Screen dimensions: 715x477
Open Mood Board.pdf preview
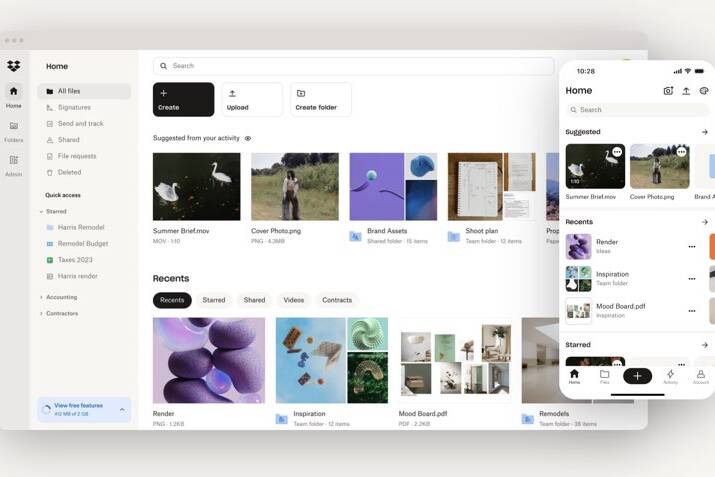(x=455, y=360)
